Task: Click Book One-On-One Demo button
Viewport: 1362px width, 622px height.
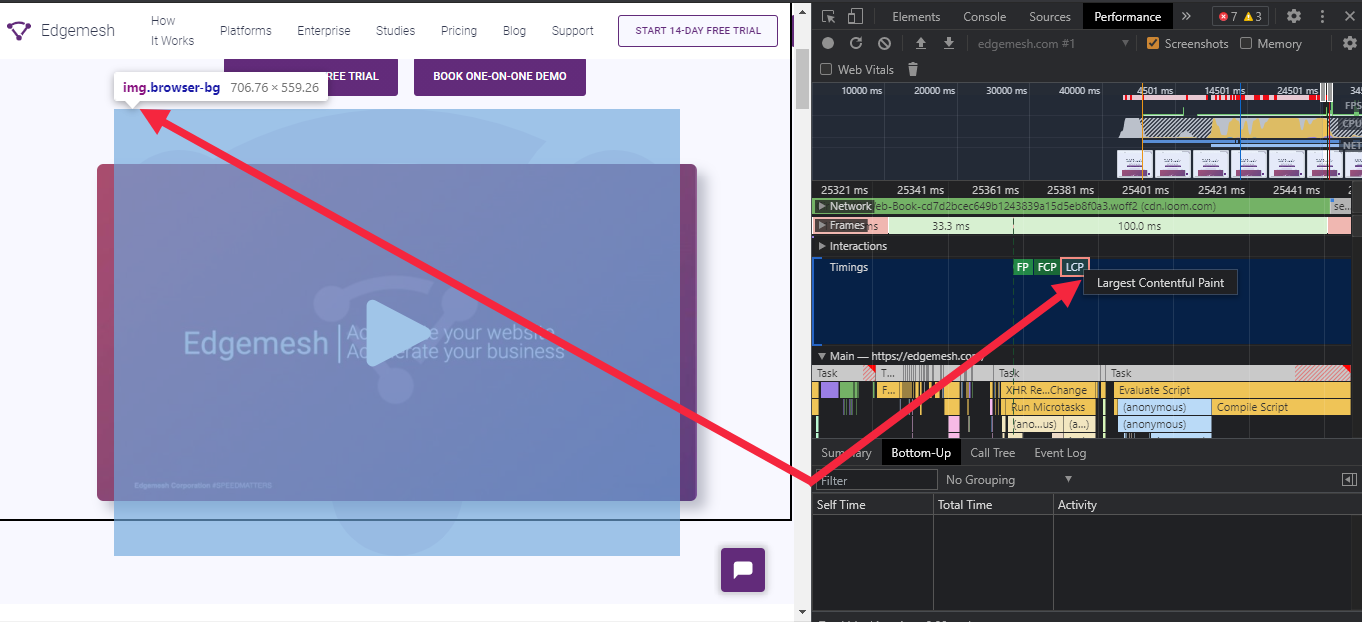Action: 500,77
